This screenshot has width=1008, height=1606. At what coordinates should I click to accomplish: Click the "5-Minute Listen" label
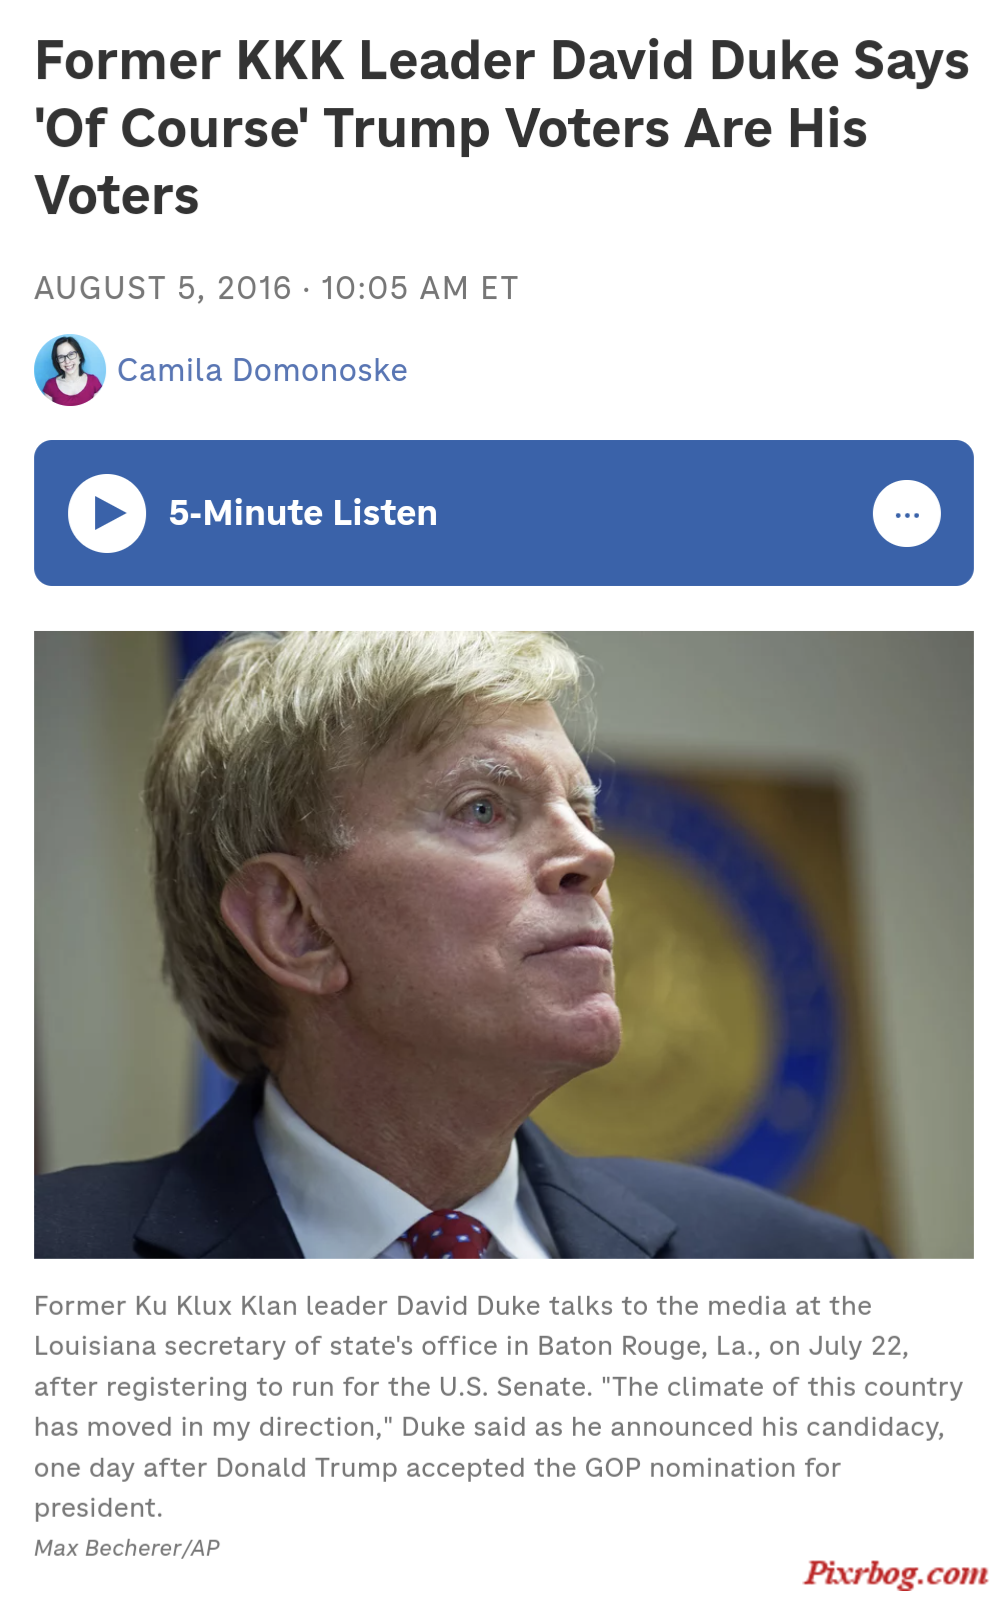[x=303, y=513]
